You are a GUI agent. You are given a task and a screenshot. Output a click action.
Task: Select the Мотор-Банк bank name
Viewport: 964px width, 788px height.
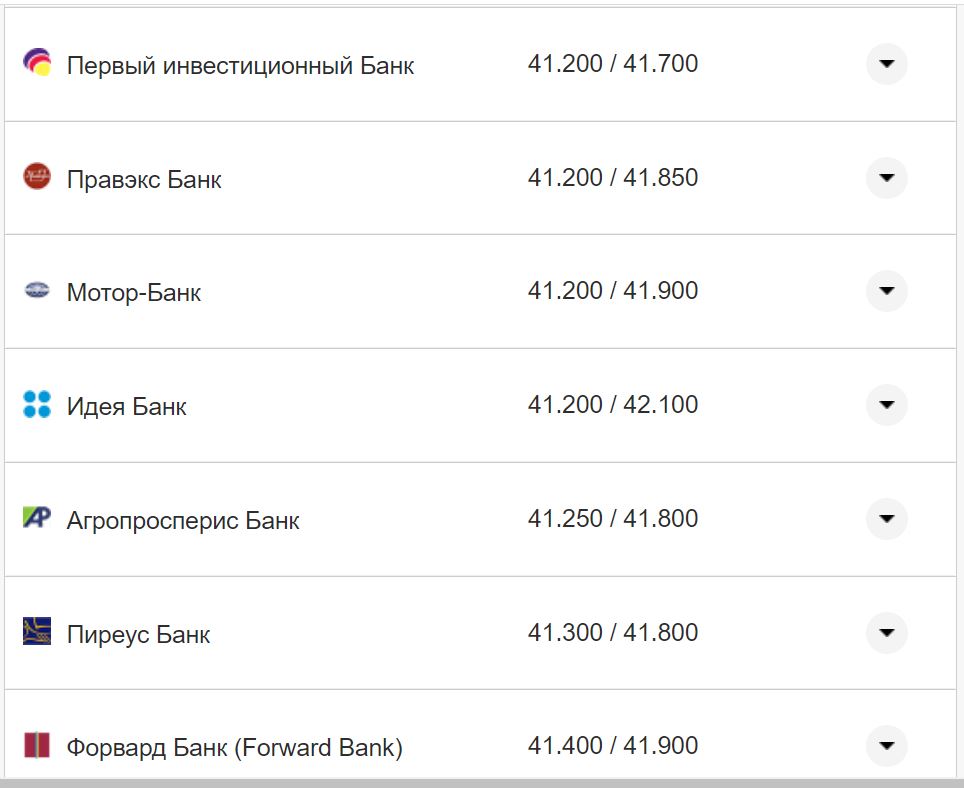[x=134, y=293]
